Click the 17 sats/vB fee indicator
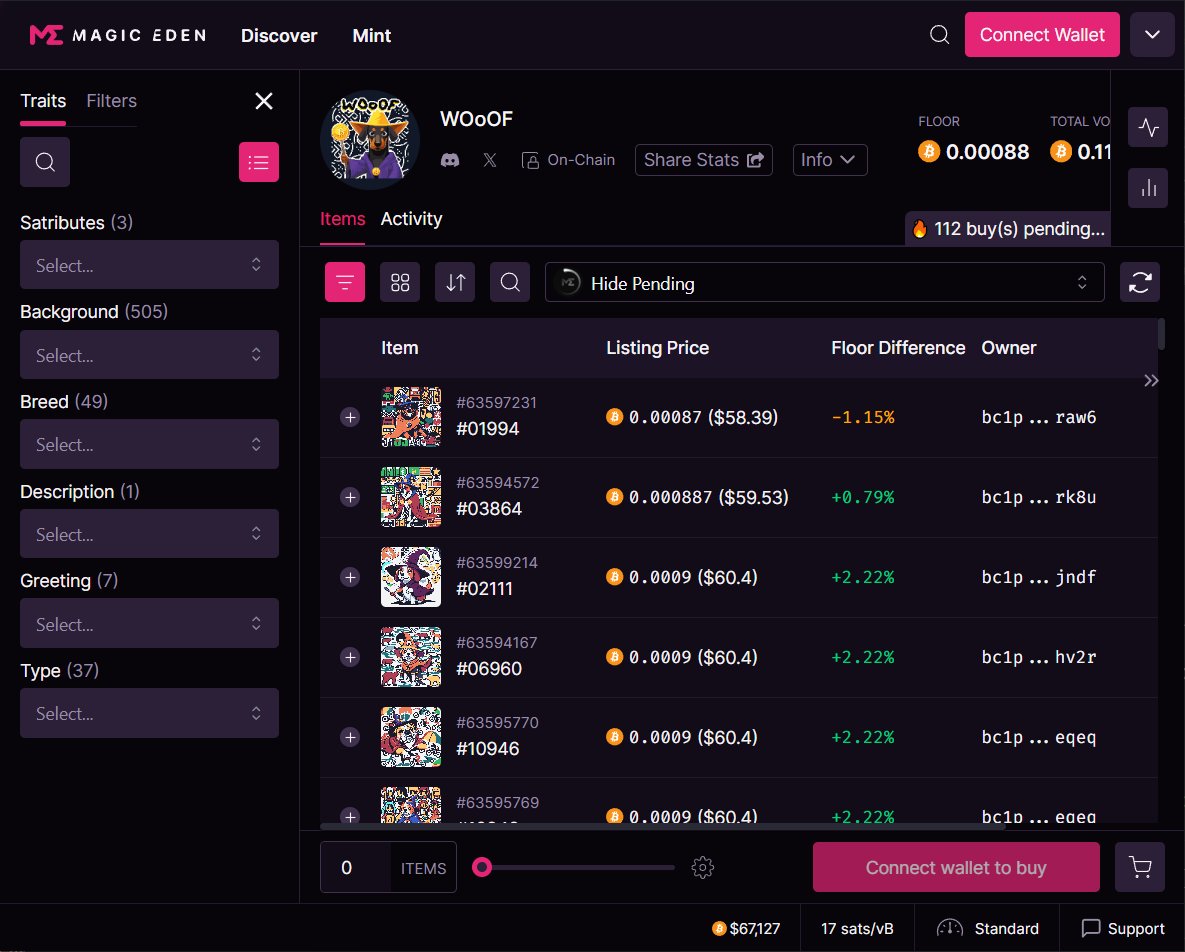This screenshot has height=952, width=1185. point(857,928)
